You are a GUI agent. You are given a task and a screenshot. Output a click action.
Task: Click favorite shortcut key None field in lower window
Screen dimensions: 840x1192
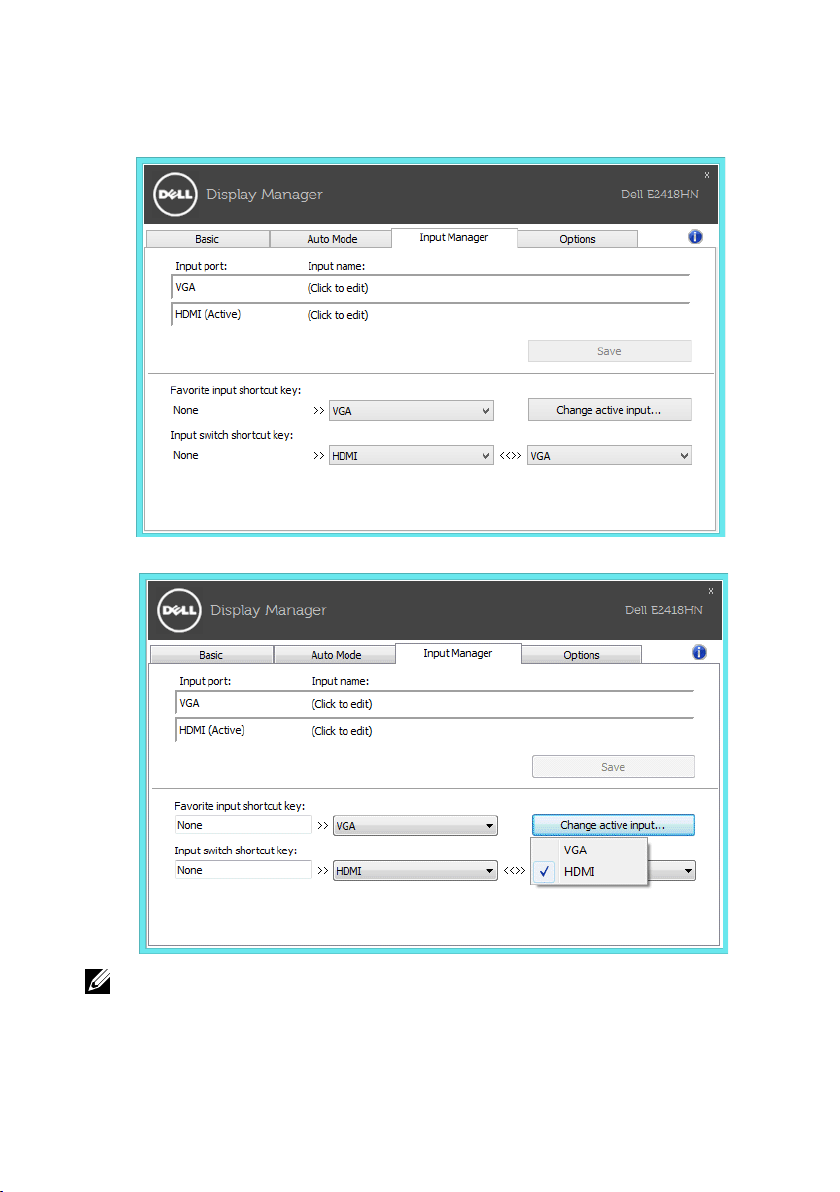click(243, 825)
